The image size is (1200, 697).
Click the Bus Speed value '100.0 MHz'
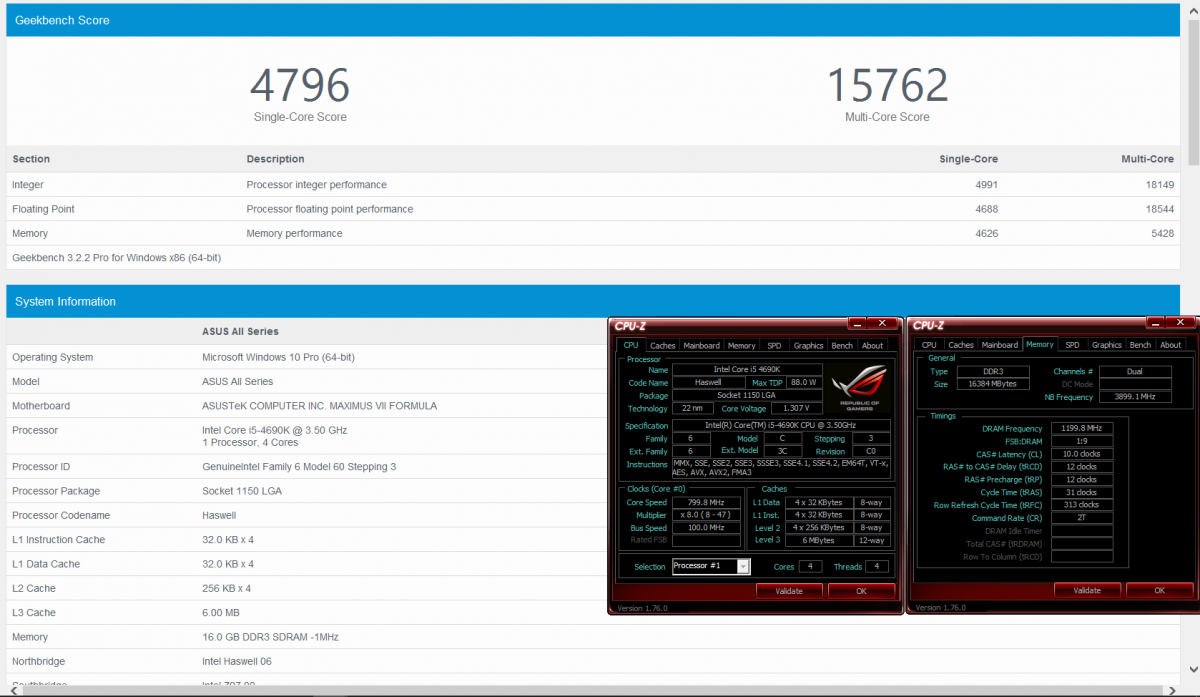pos(706,528)
